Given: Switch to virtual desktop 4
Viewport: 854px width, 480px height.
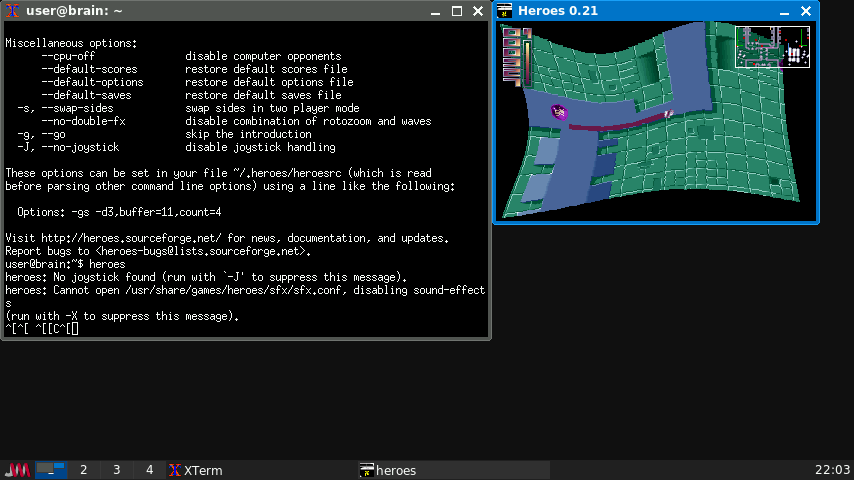Looking at the screenshot, I should [149, 470].
